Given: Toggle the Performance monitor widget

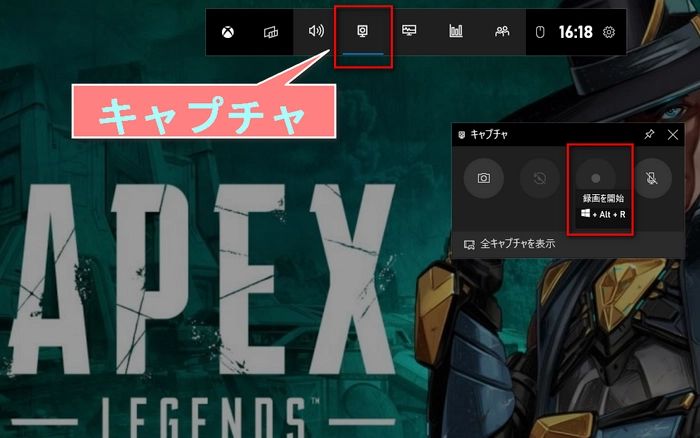Looking at the screenshot, I should click(x=409, y=31).
